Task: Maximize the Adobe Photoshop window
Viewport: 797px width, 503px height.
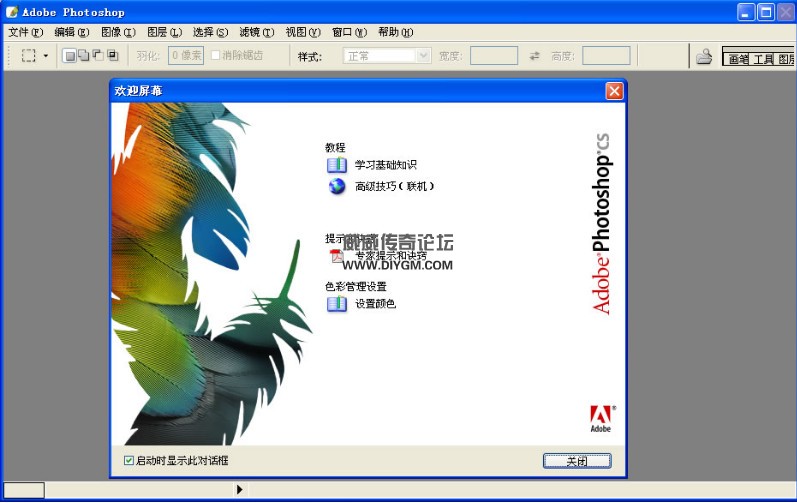Action: (x=766, y=12)
